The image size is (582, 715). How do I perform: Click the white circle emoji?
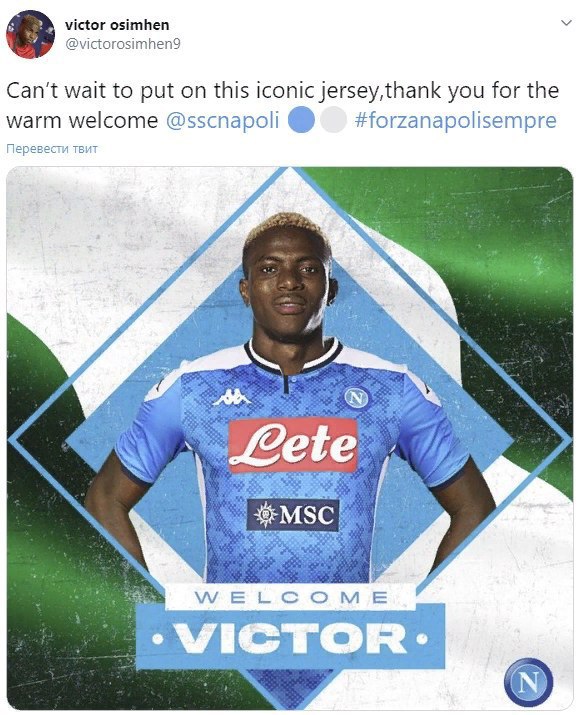(333, 120)
